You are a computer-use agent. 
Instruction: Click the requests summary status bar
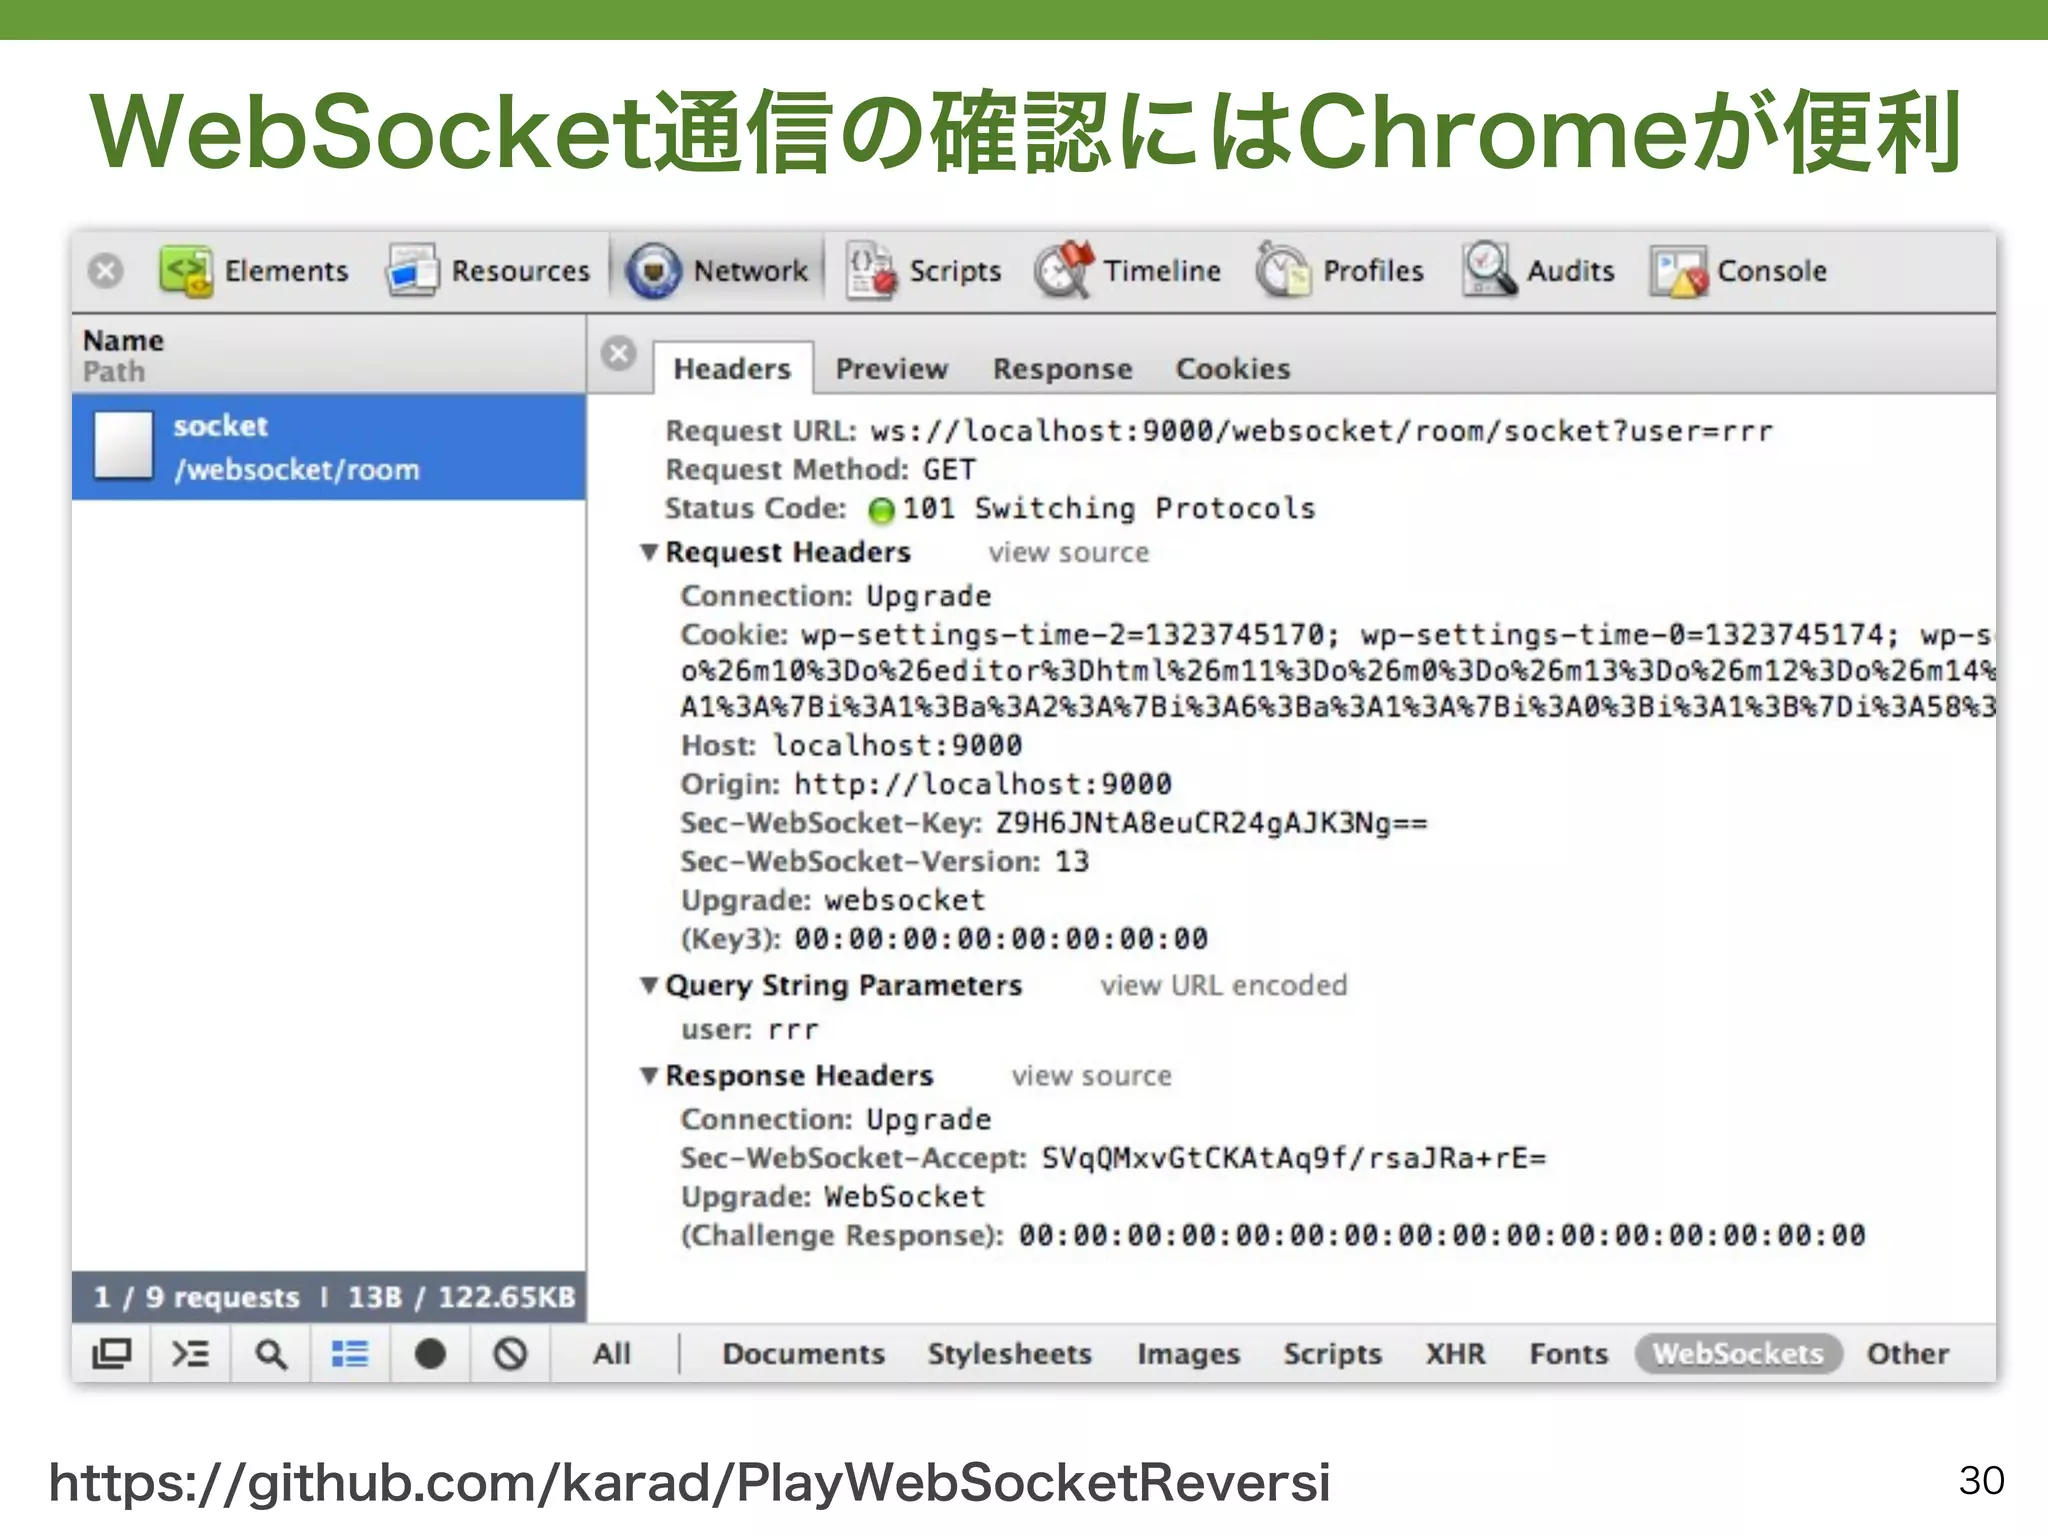pyautogui.click(x=329, y=1298)
